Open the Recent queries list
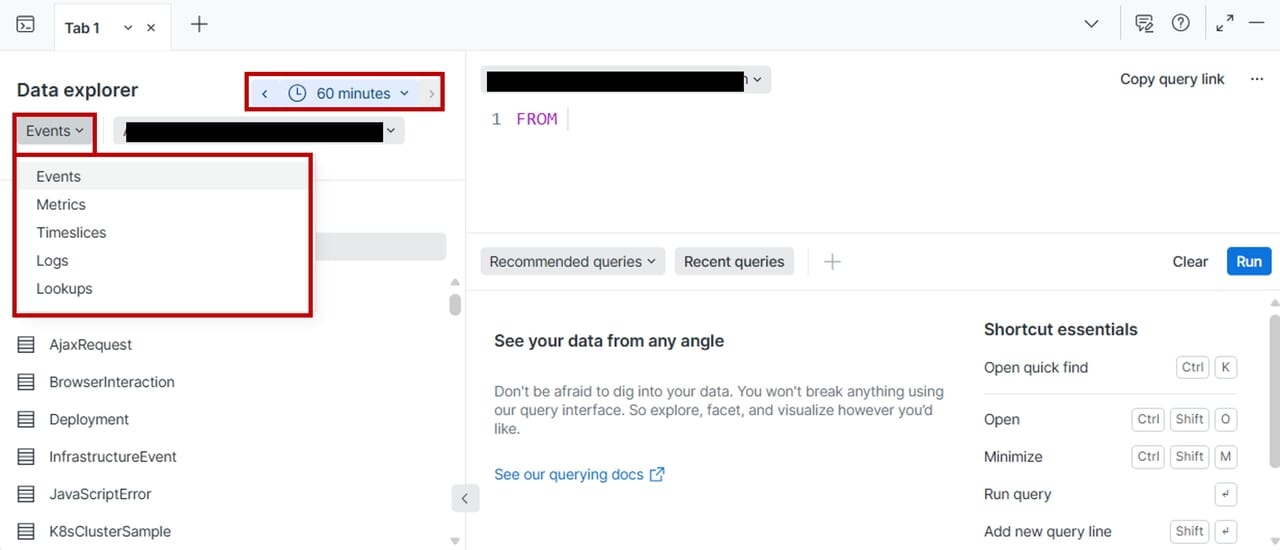The width and height of the screenshot is (1280, 550). click(734, 261)
